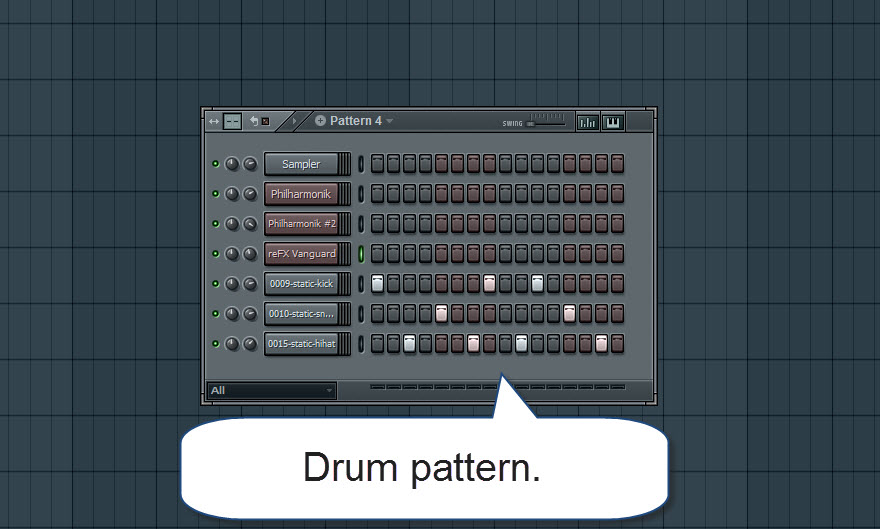Screen dimensions: 880x529
Task: Click the double-arrow icon left of the header
Action: click(x=214, y=121)
